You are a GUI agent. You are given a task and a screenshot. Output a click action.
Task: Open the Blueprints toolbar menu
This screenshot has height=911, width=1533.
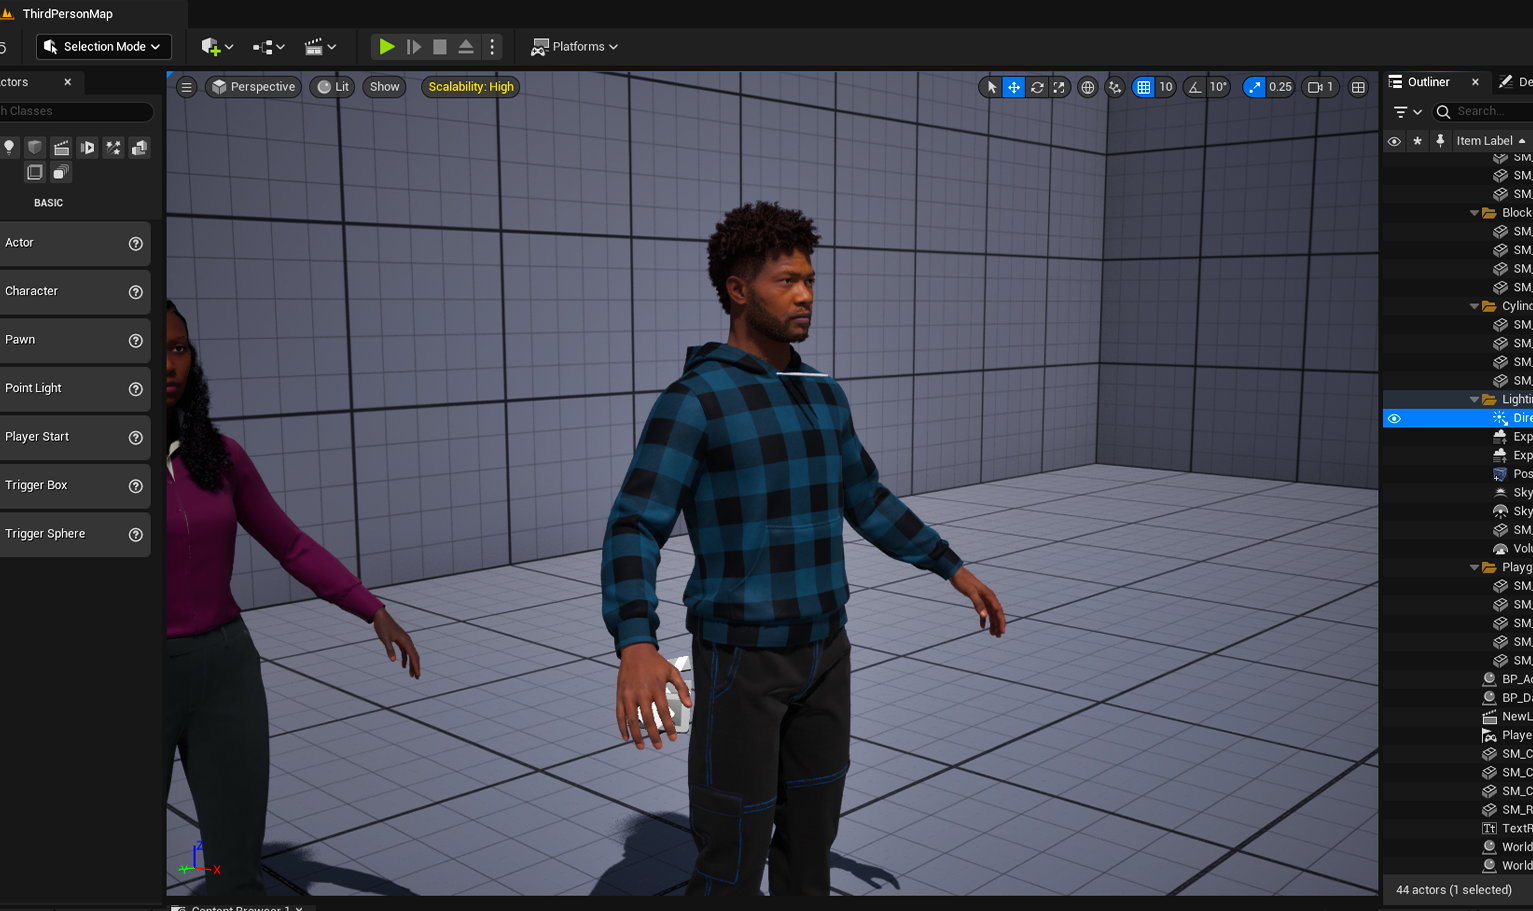pos(269,47)
